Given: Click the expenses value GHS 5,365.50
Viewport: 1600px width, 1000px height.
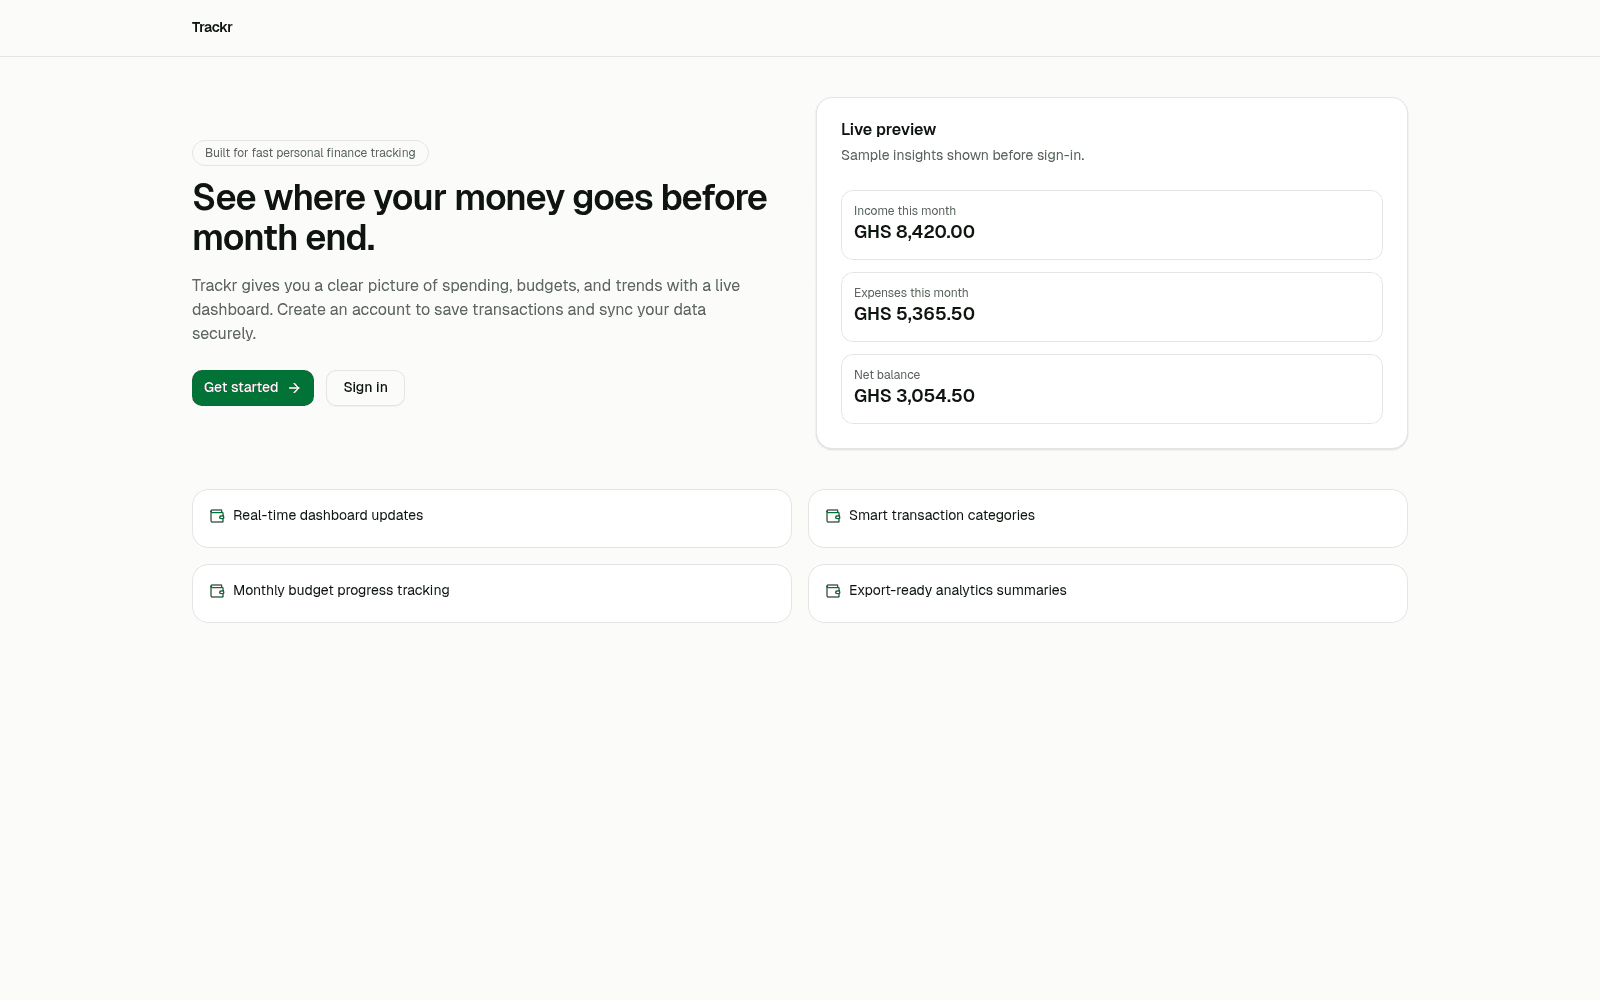Looking at the screenshot, I should coord(914,314).
